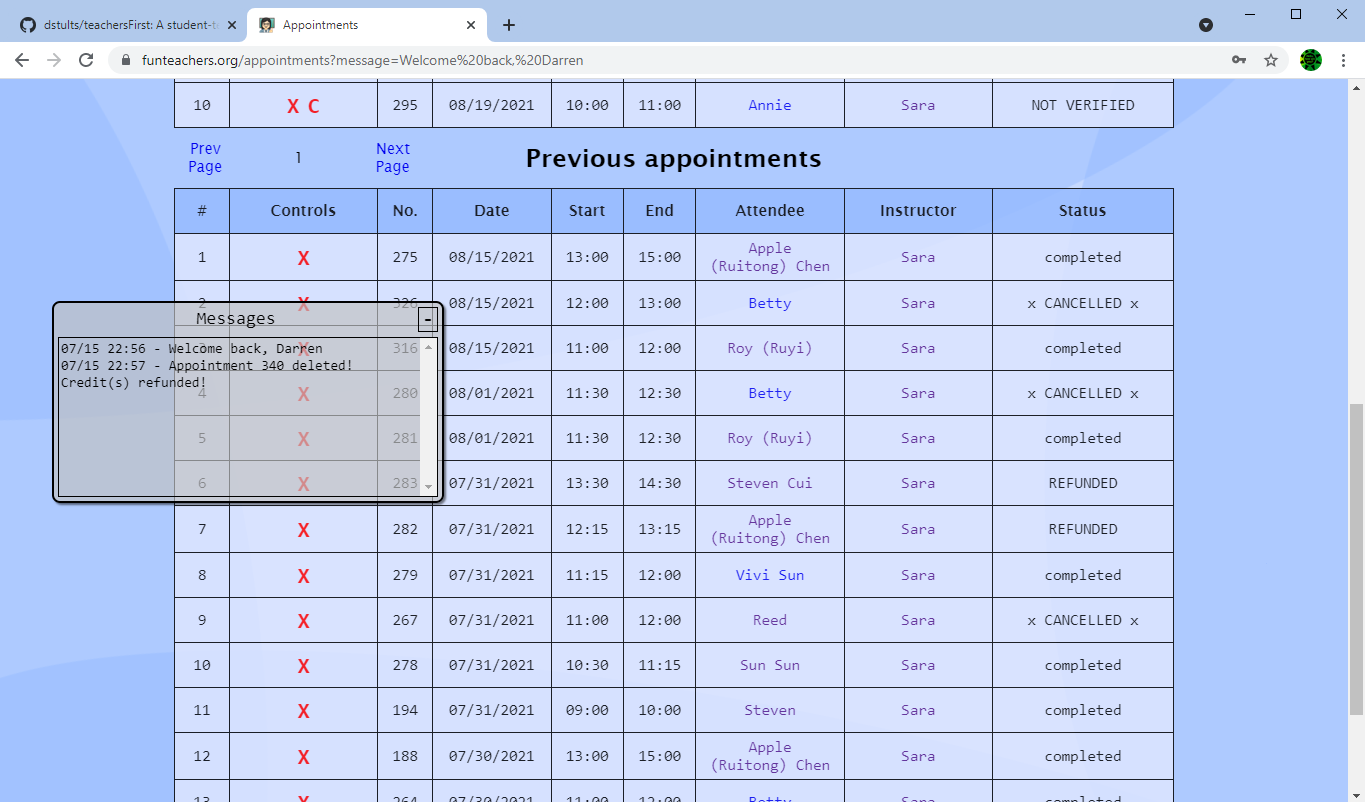Click the Date column header

pyautogui.click(x=492, y=211)
